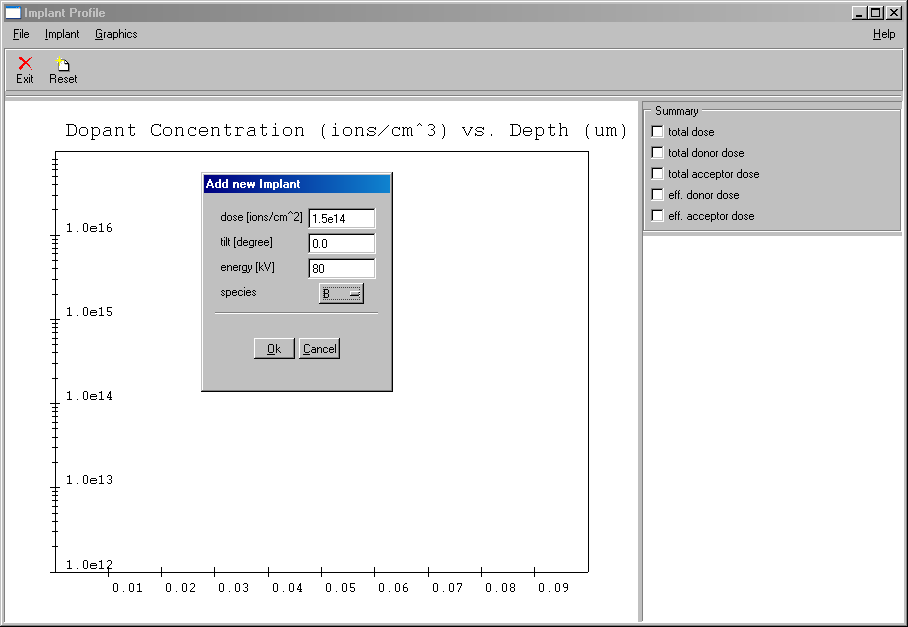Screen dimensions: 908x627
Task: Tick the eff. donor dose checkbox
Action: [657, 194]
